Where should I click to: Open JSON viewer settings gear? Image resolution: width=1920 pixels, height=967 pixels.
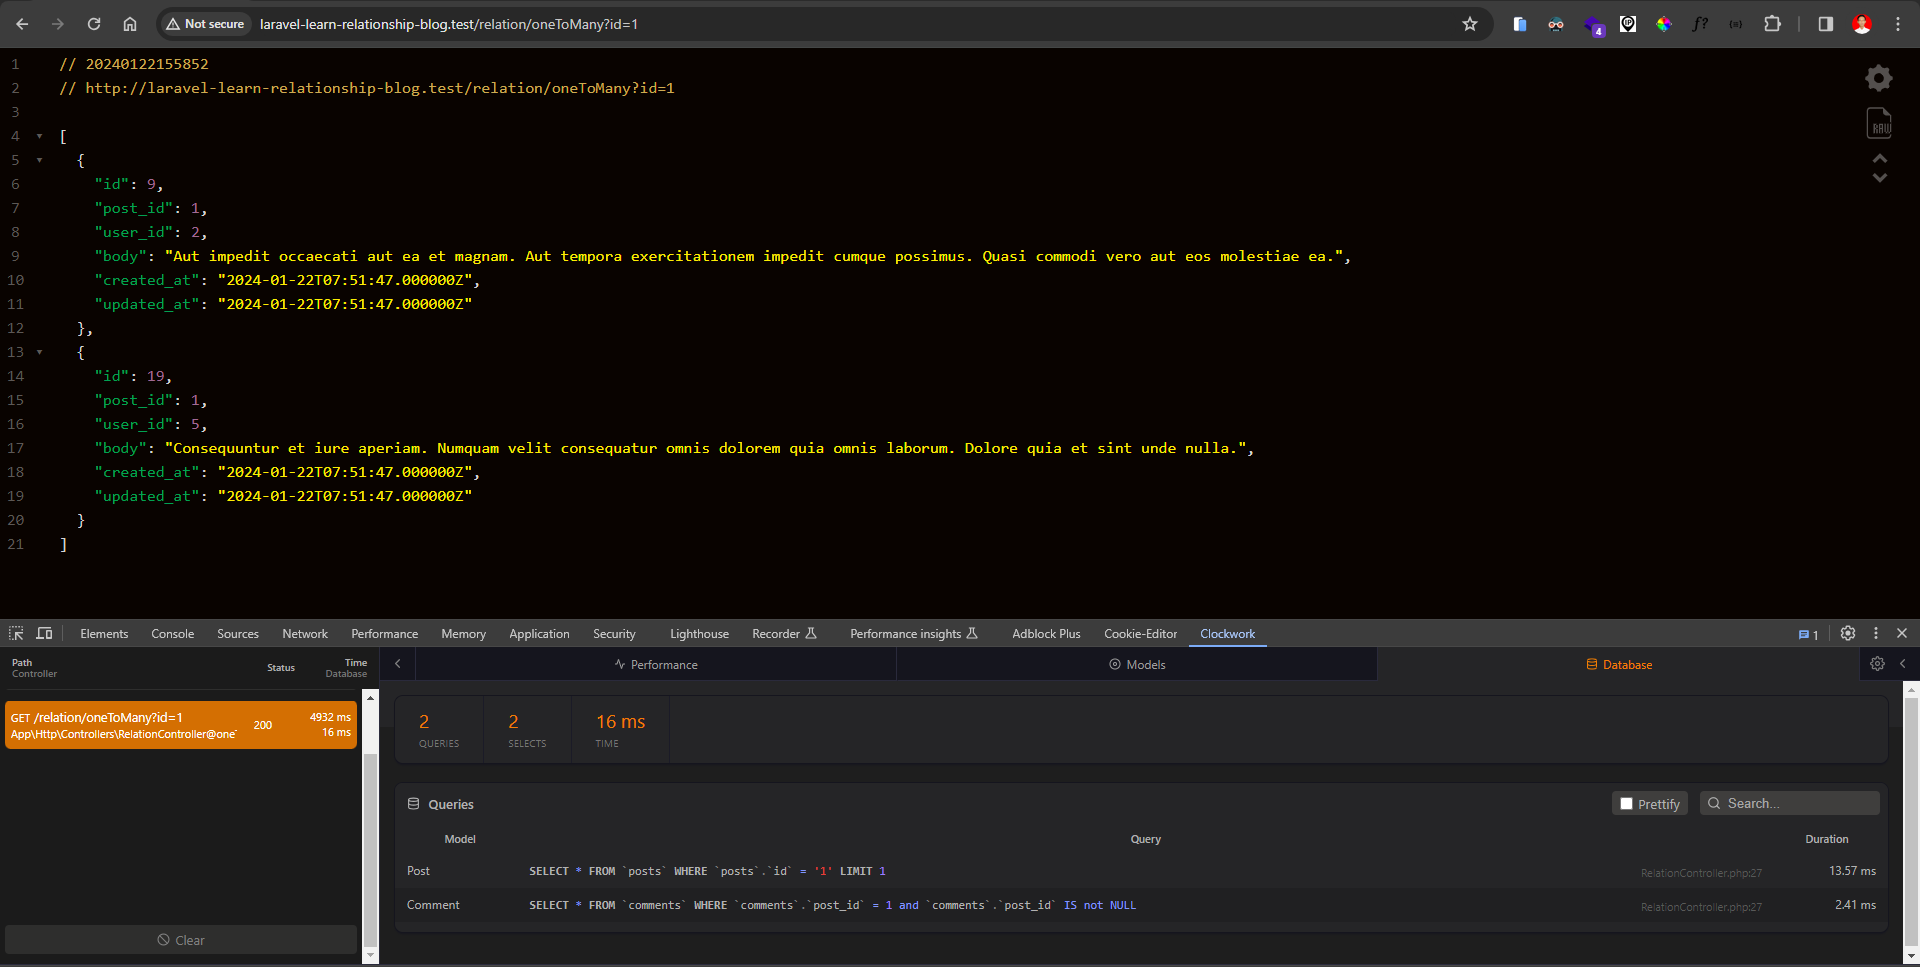[1879, 78]
